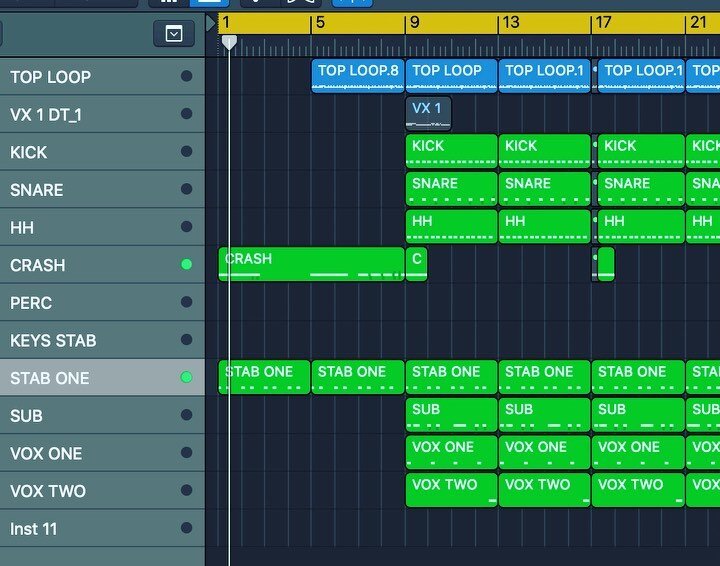
Task: Toggle the KICK track indicator dot
Action: tap(186, 151)
